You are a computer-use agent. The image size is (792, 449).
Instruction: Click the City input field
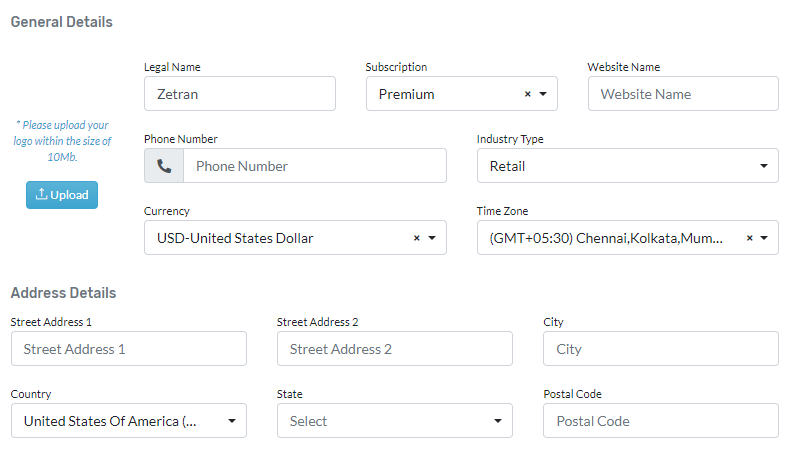(x=661, y=349)
